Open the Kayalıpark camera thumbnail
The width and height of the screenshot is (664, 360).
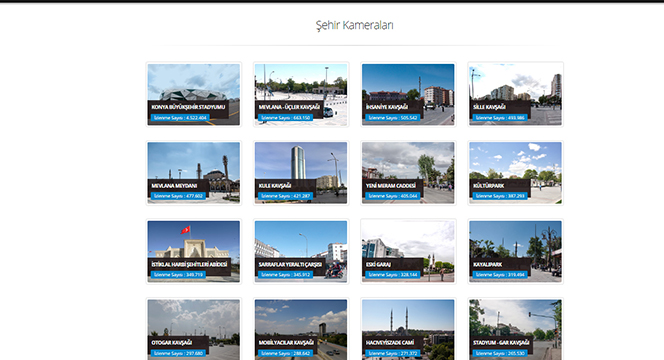pos(515,252)
